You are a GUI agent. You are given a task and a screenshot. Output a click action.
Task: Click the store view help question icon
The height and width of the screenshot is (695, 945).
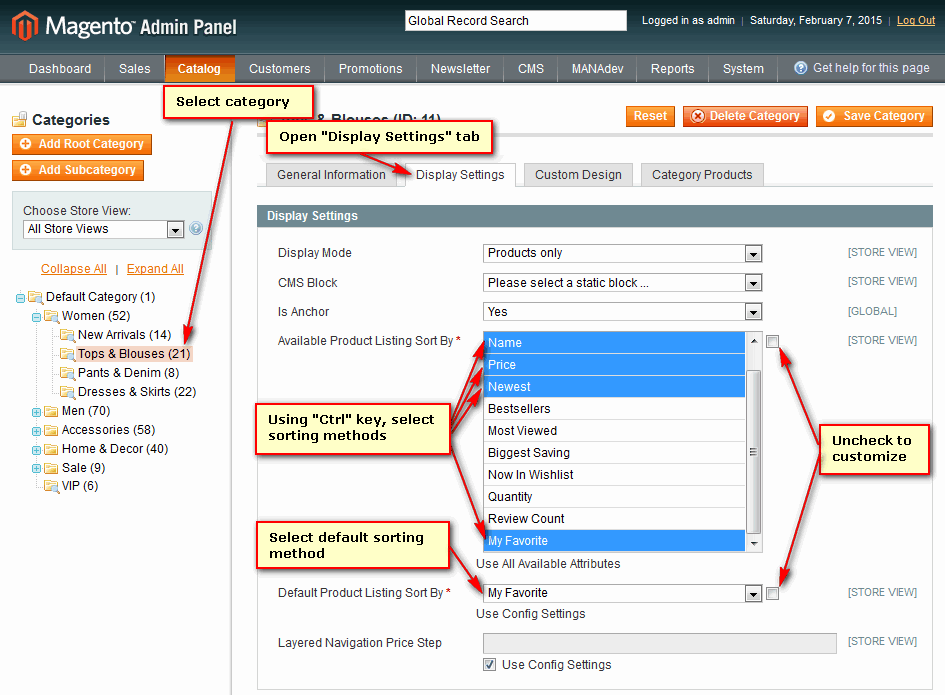click(196, 228)
